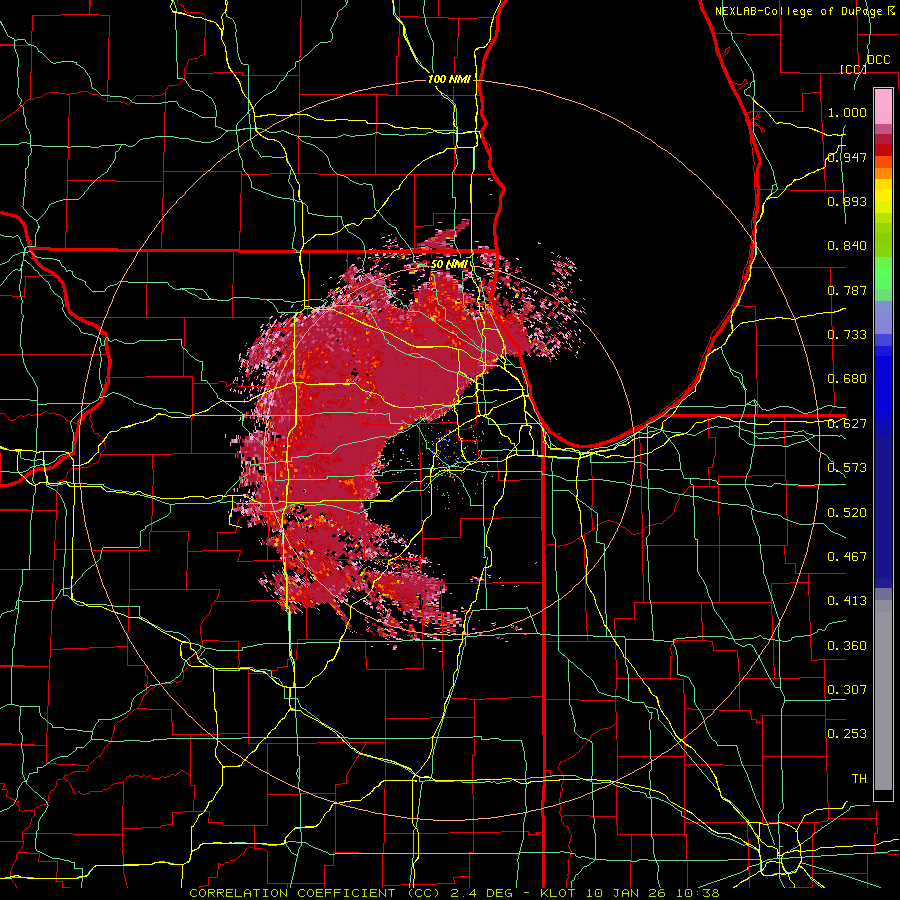Image resolution: width=900 pixels, height=900 pixels.
Task: Click the 0.680 legend value
Action: pos(847,379)
